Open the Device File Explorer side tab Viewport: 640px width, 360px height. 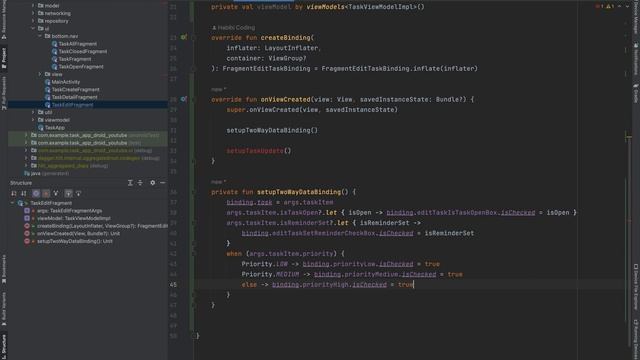pyautogui.click(x=636, y=287)
